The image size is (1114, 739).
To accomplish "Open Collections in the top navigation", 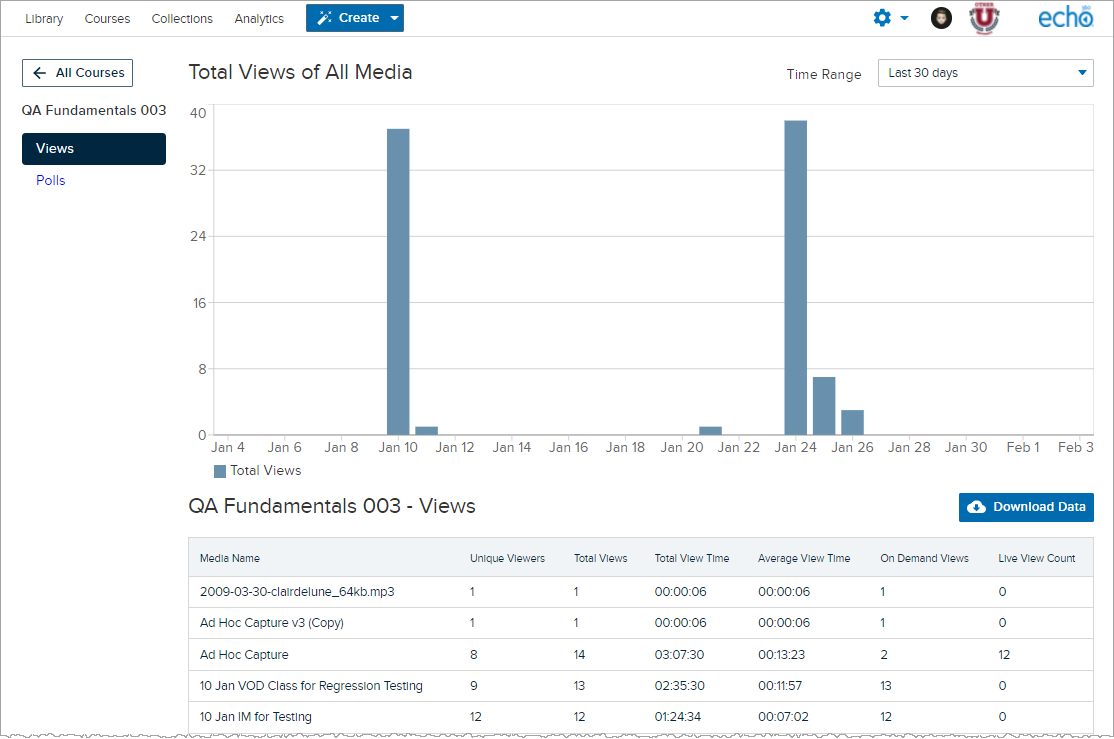I will [x=182, y=18].
